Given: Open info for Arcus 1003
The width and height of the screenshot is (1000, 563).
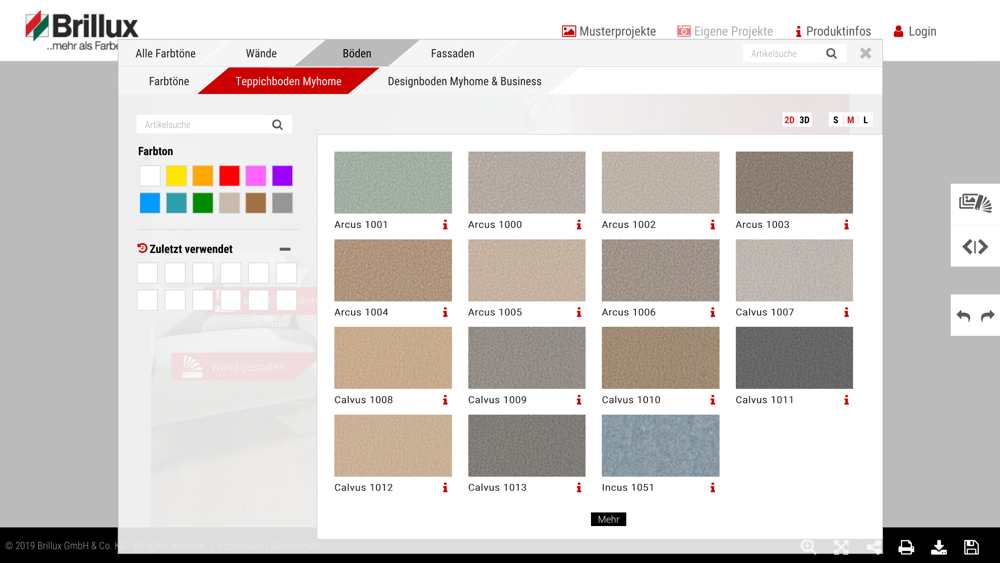Looking at the screenshot, I should coord(846,224).
